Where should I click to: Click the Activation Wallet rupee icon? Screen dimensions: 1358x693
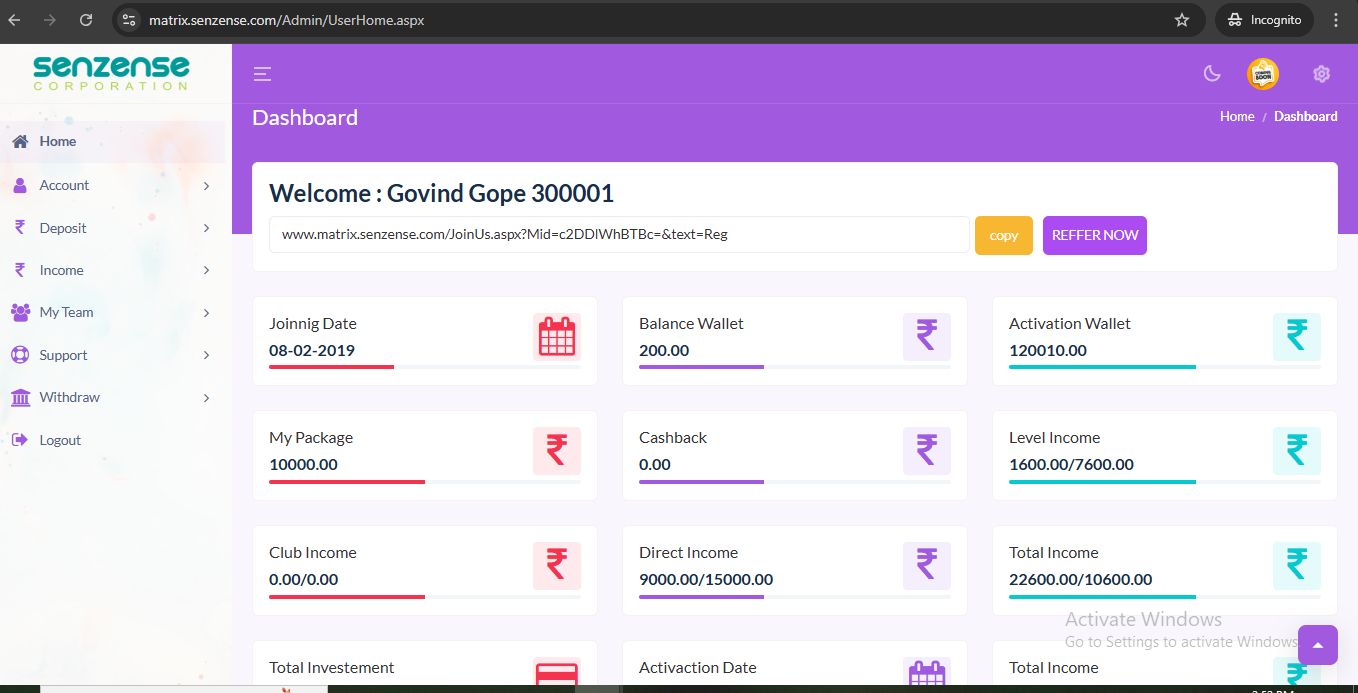pos(1297,337)
